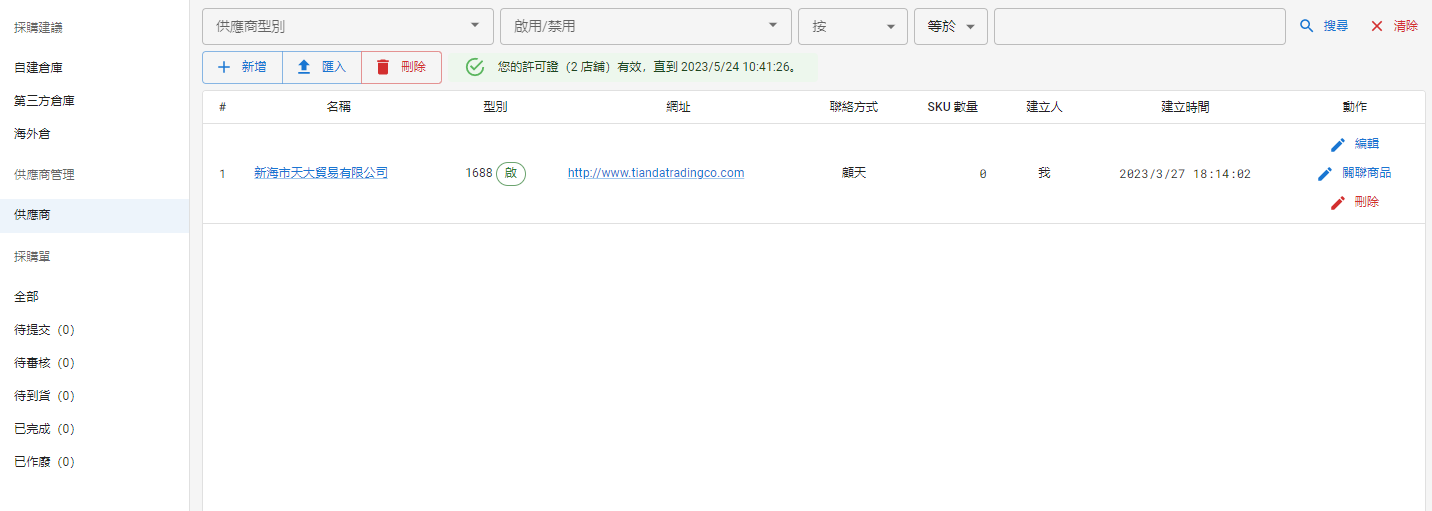Click the 型別 column header

[x=495, y=107]
